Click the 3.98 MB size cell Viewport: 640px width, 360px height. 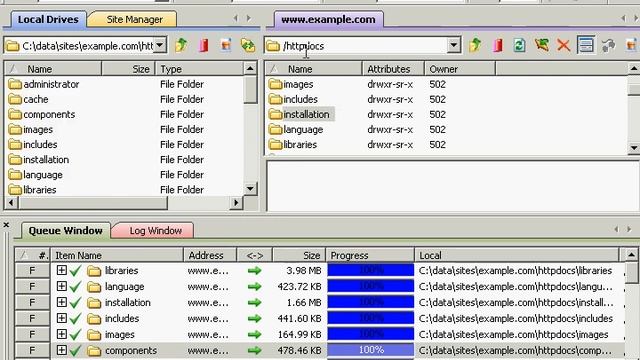[304, 270]
